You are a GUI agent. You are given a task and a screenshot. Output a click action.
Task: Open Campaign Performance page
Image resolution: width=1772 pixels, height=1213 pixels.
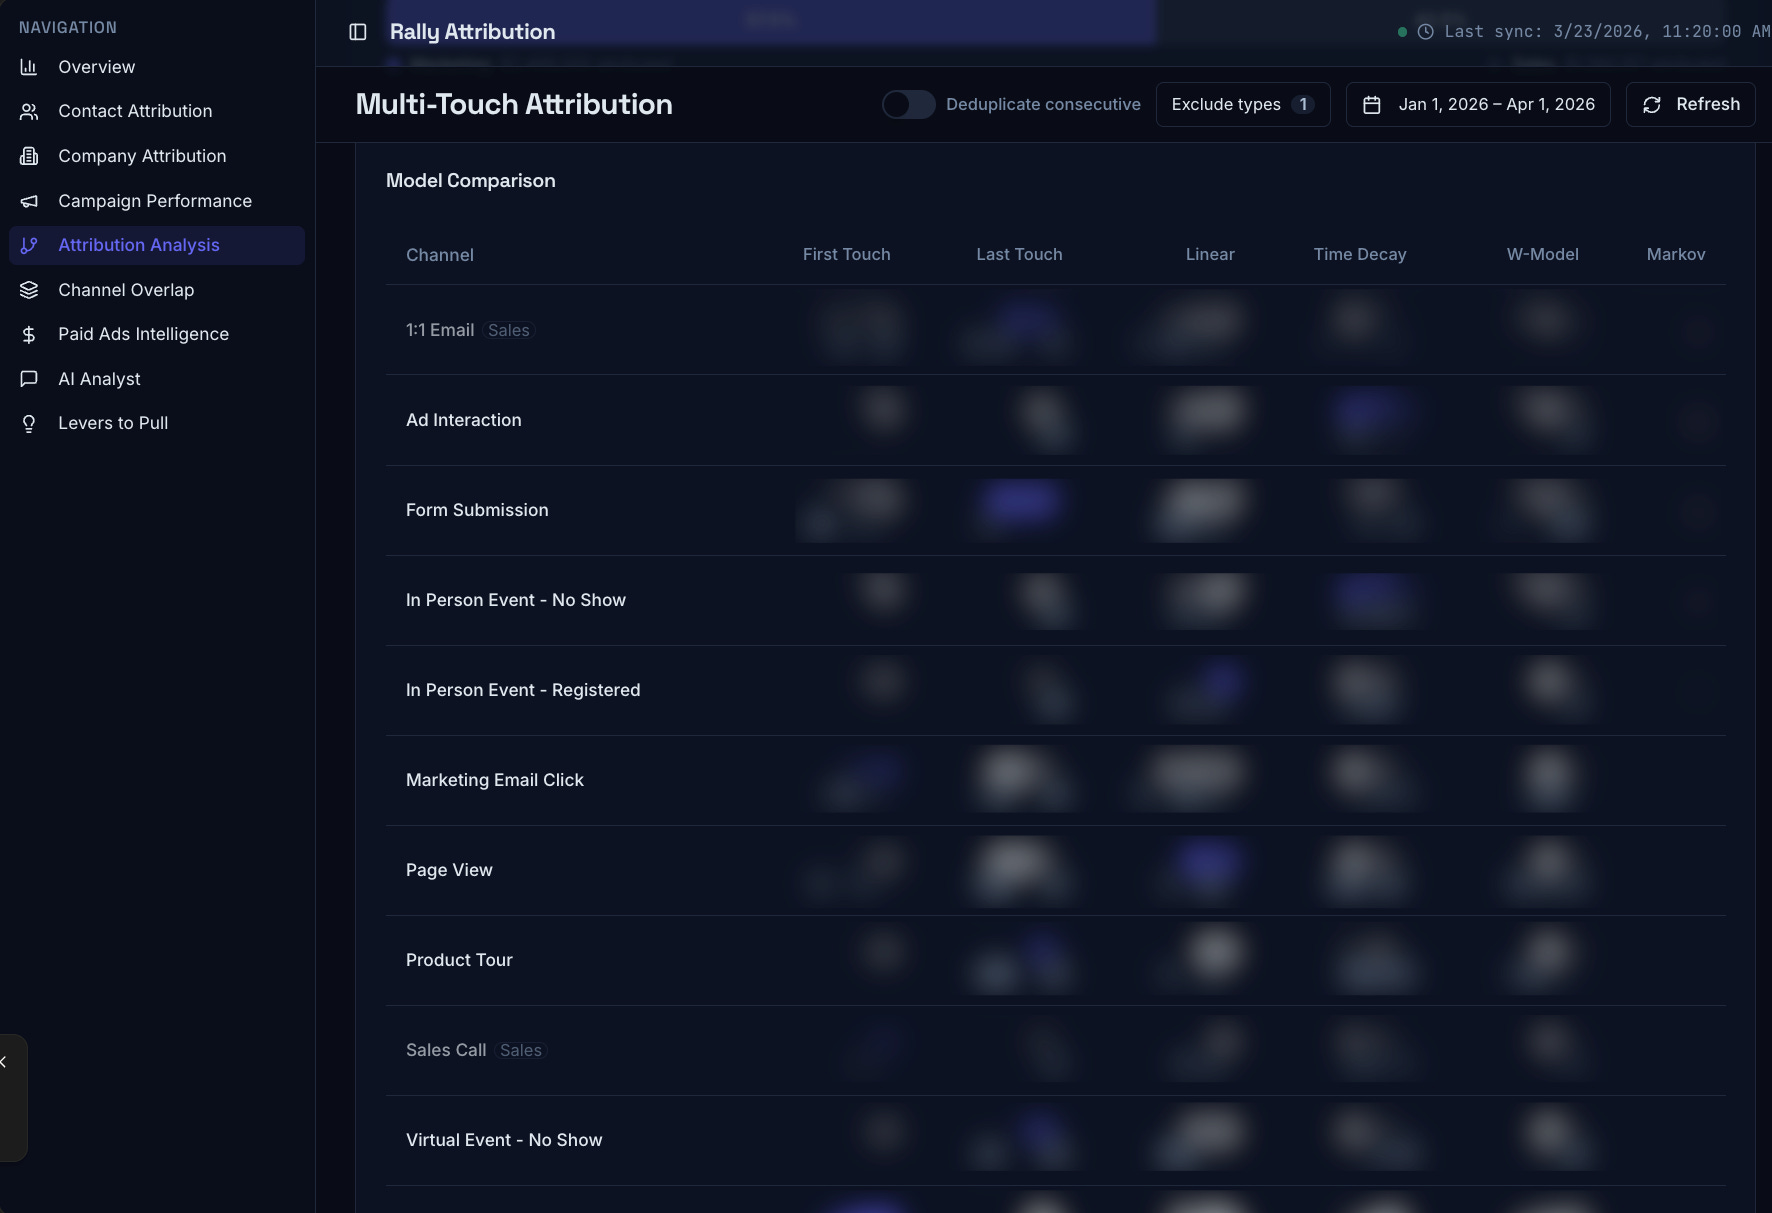tap(157, 201)
